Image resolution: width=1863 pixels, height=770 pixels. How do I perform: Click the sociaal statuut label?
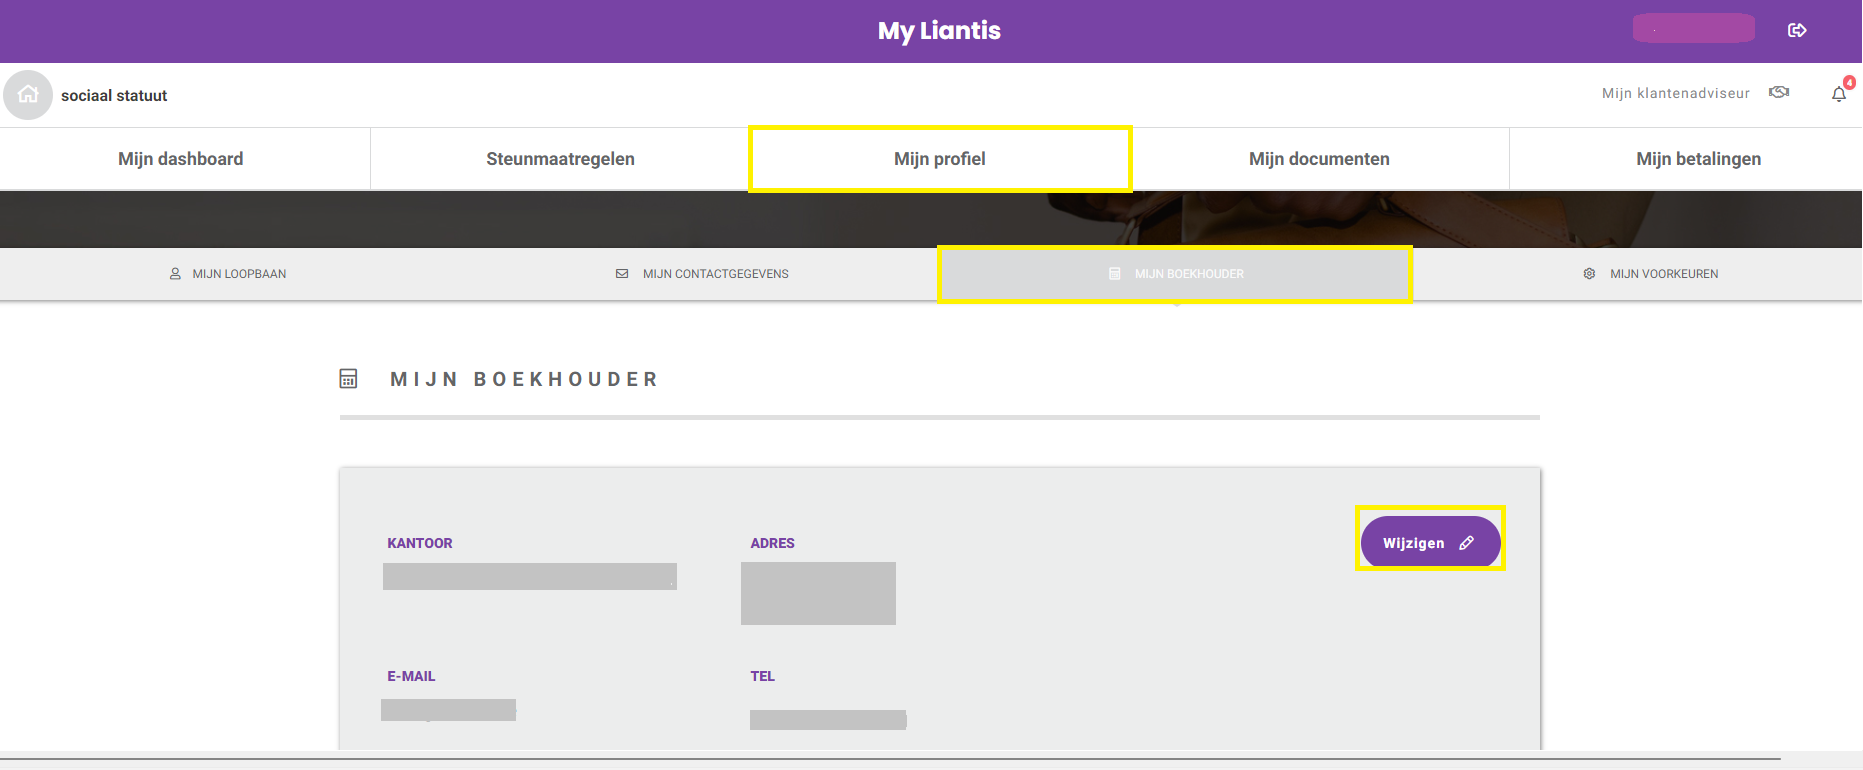coord(114,96)
